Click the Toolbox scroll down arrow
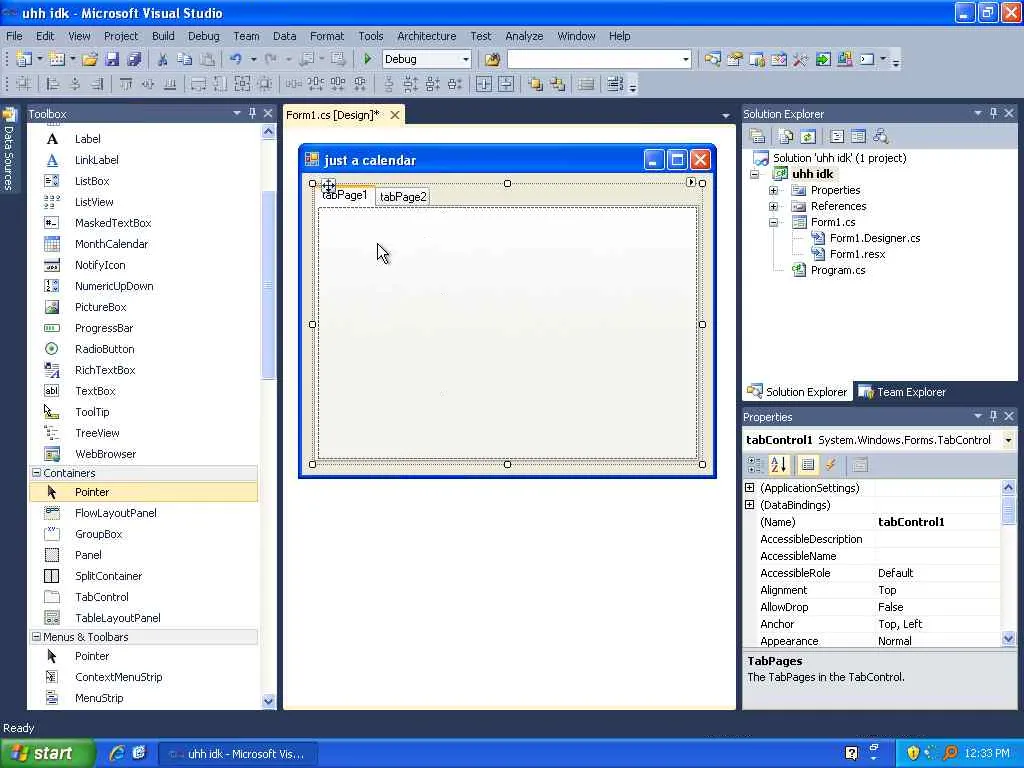This screenshot has height=768, width=1024. (x=268, y=701)
